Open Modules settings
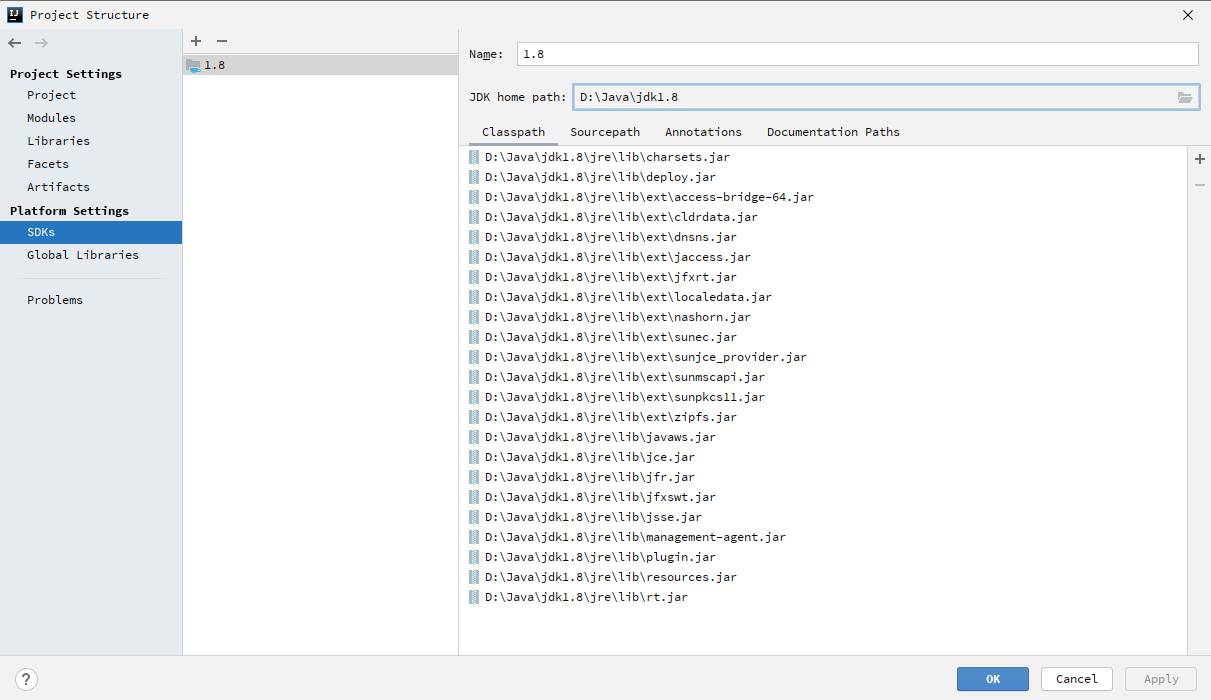This screenshot has width=1211, height=700. coord(52,118)
